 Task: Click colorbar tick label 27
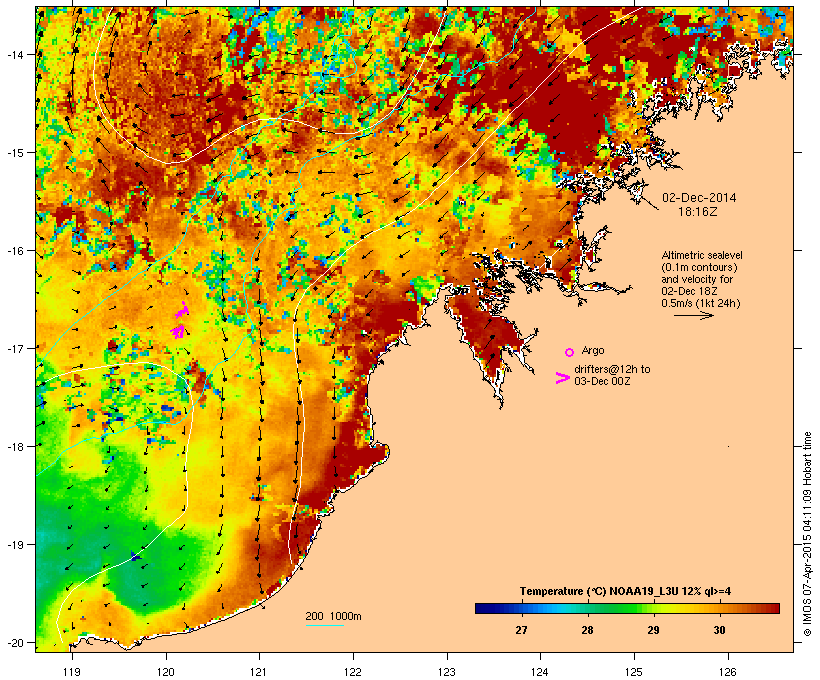coord(521,630)
